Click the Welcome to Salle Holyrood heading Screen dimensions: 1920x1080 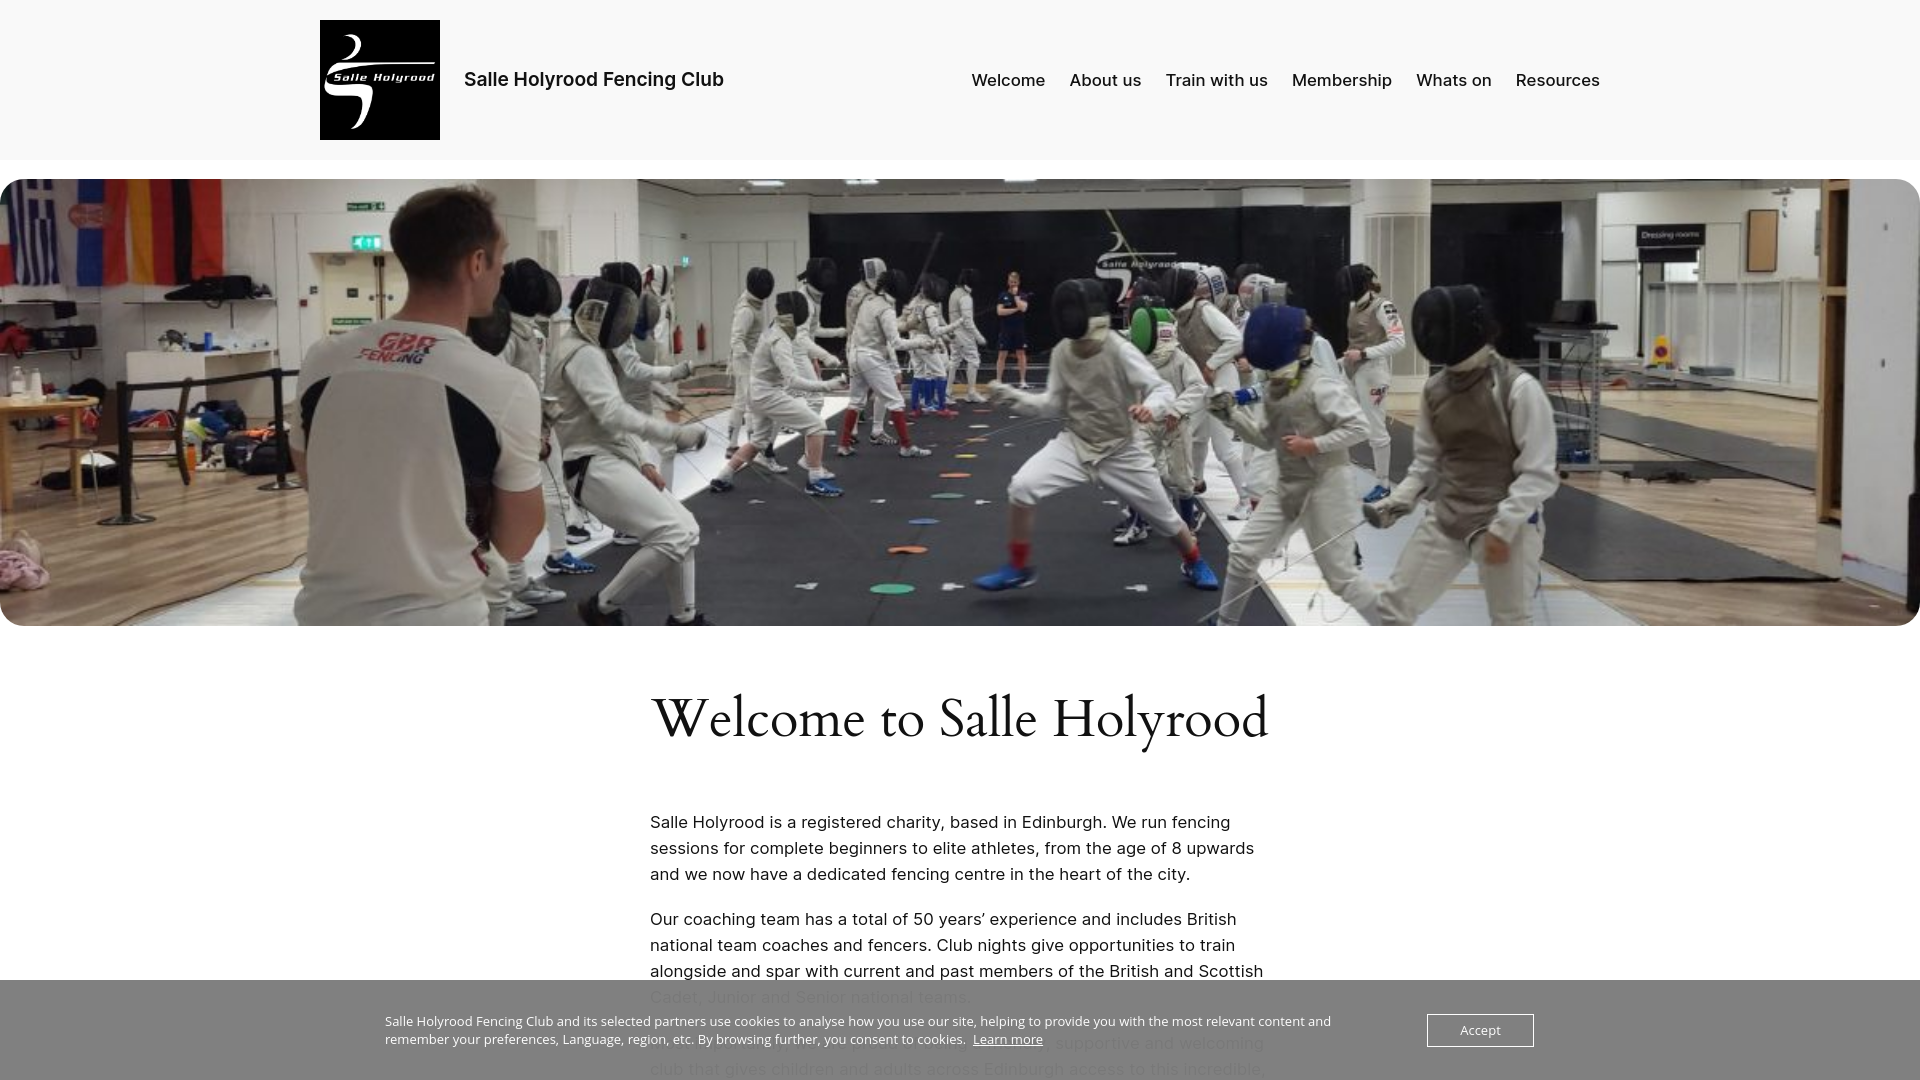pos(959,719)
